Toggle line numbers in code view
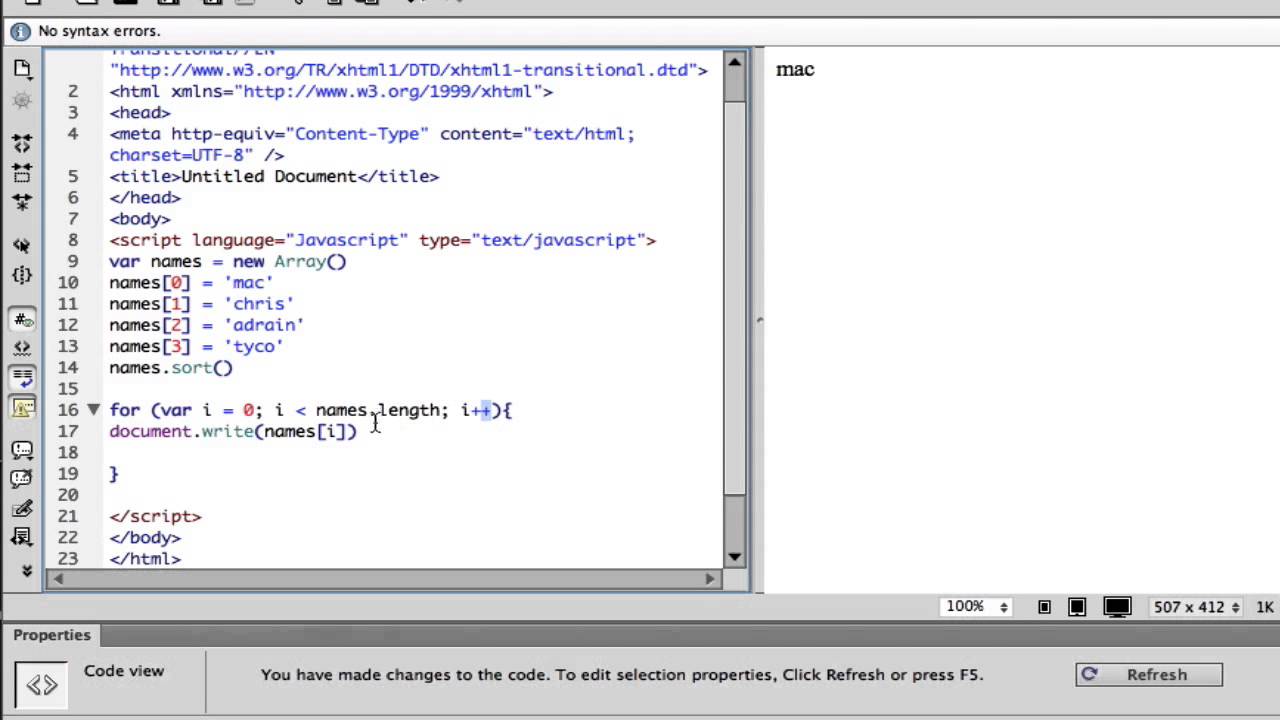Screen dimensions: 1280x720 pos(22,320)
